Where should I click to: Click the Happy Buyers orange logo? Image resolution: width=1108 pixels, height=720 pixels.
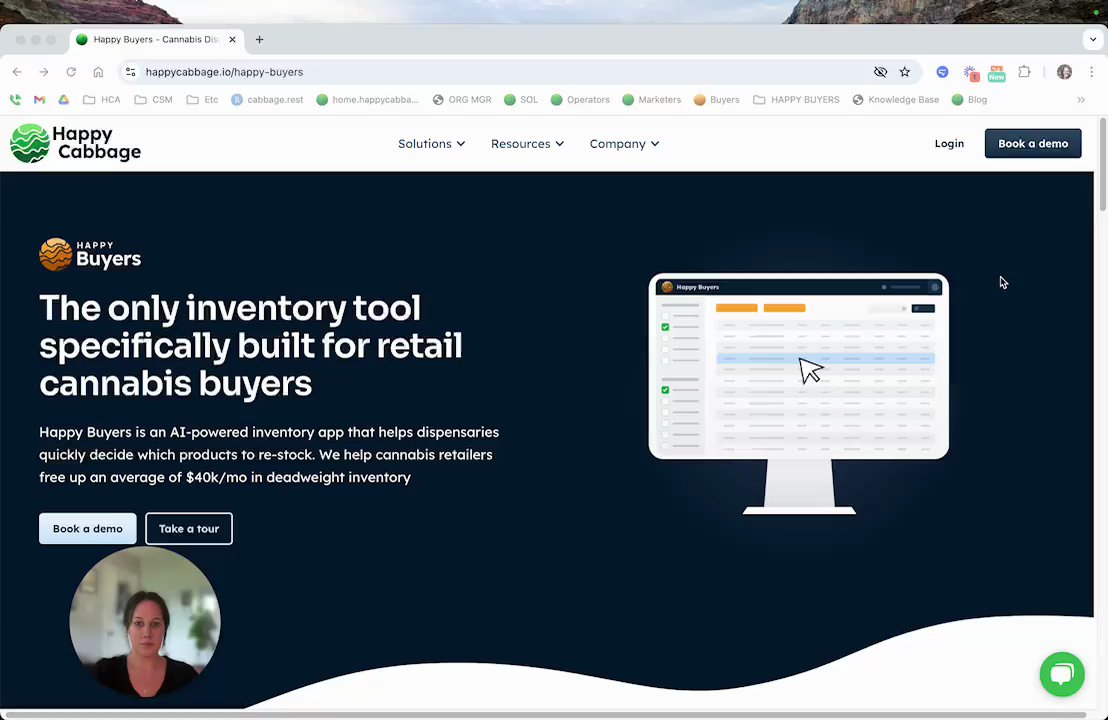point(90,254)
